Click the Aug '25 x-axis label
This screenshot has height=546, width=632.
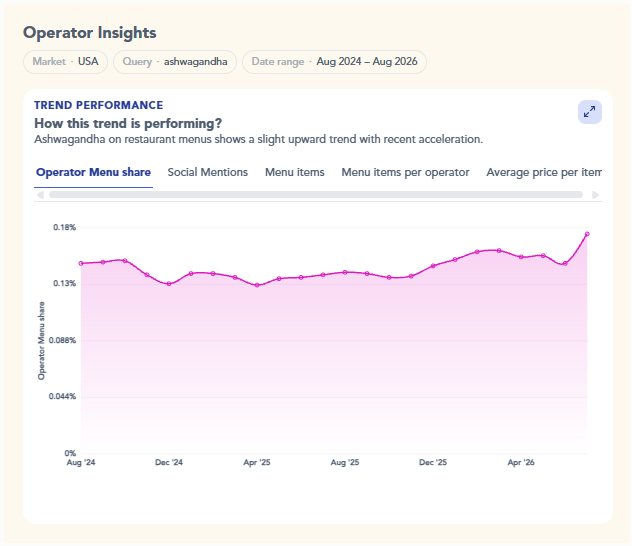coord(345,463)
